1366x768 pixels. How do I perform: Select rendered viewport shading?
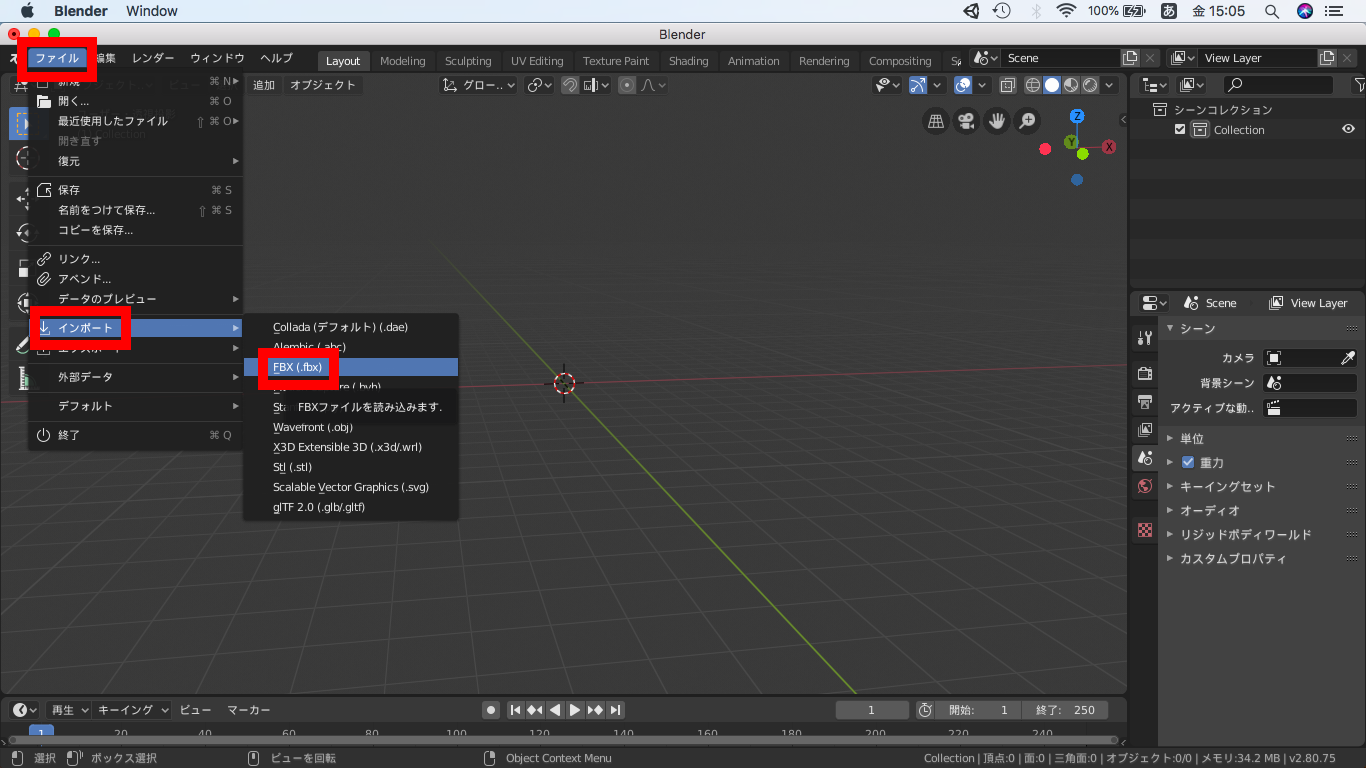[x=1090, y=85]
